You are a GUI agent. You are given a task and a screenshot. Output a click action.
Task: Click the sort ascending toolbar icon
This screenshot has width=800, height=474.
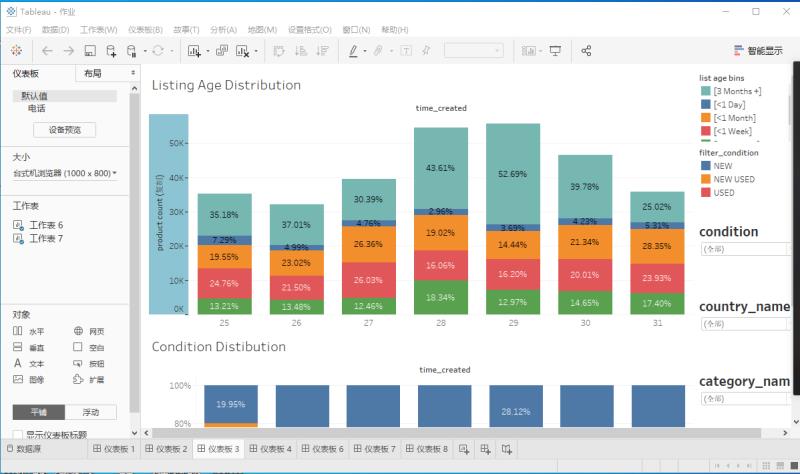tap(301, 51)
